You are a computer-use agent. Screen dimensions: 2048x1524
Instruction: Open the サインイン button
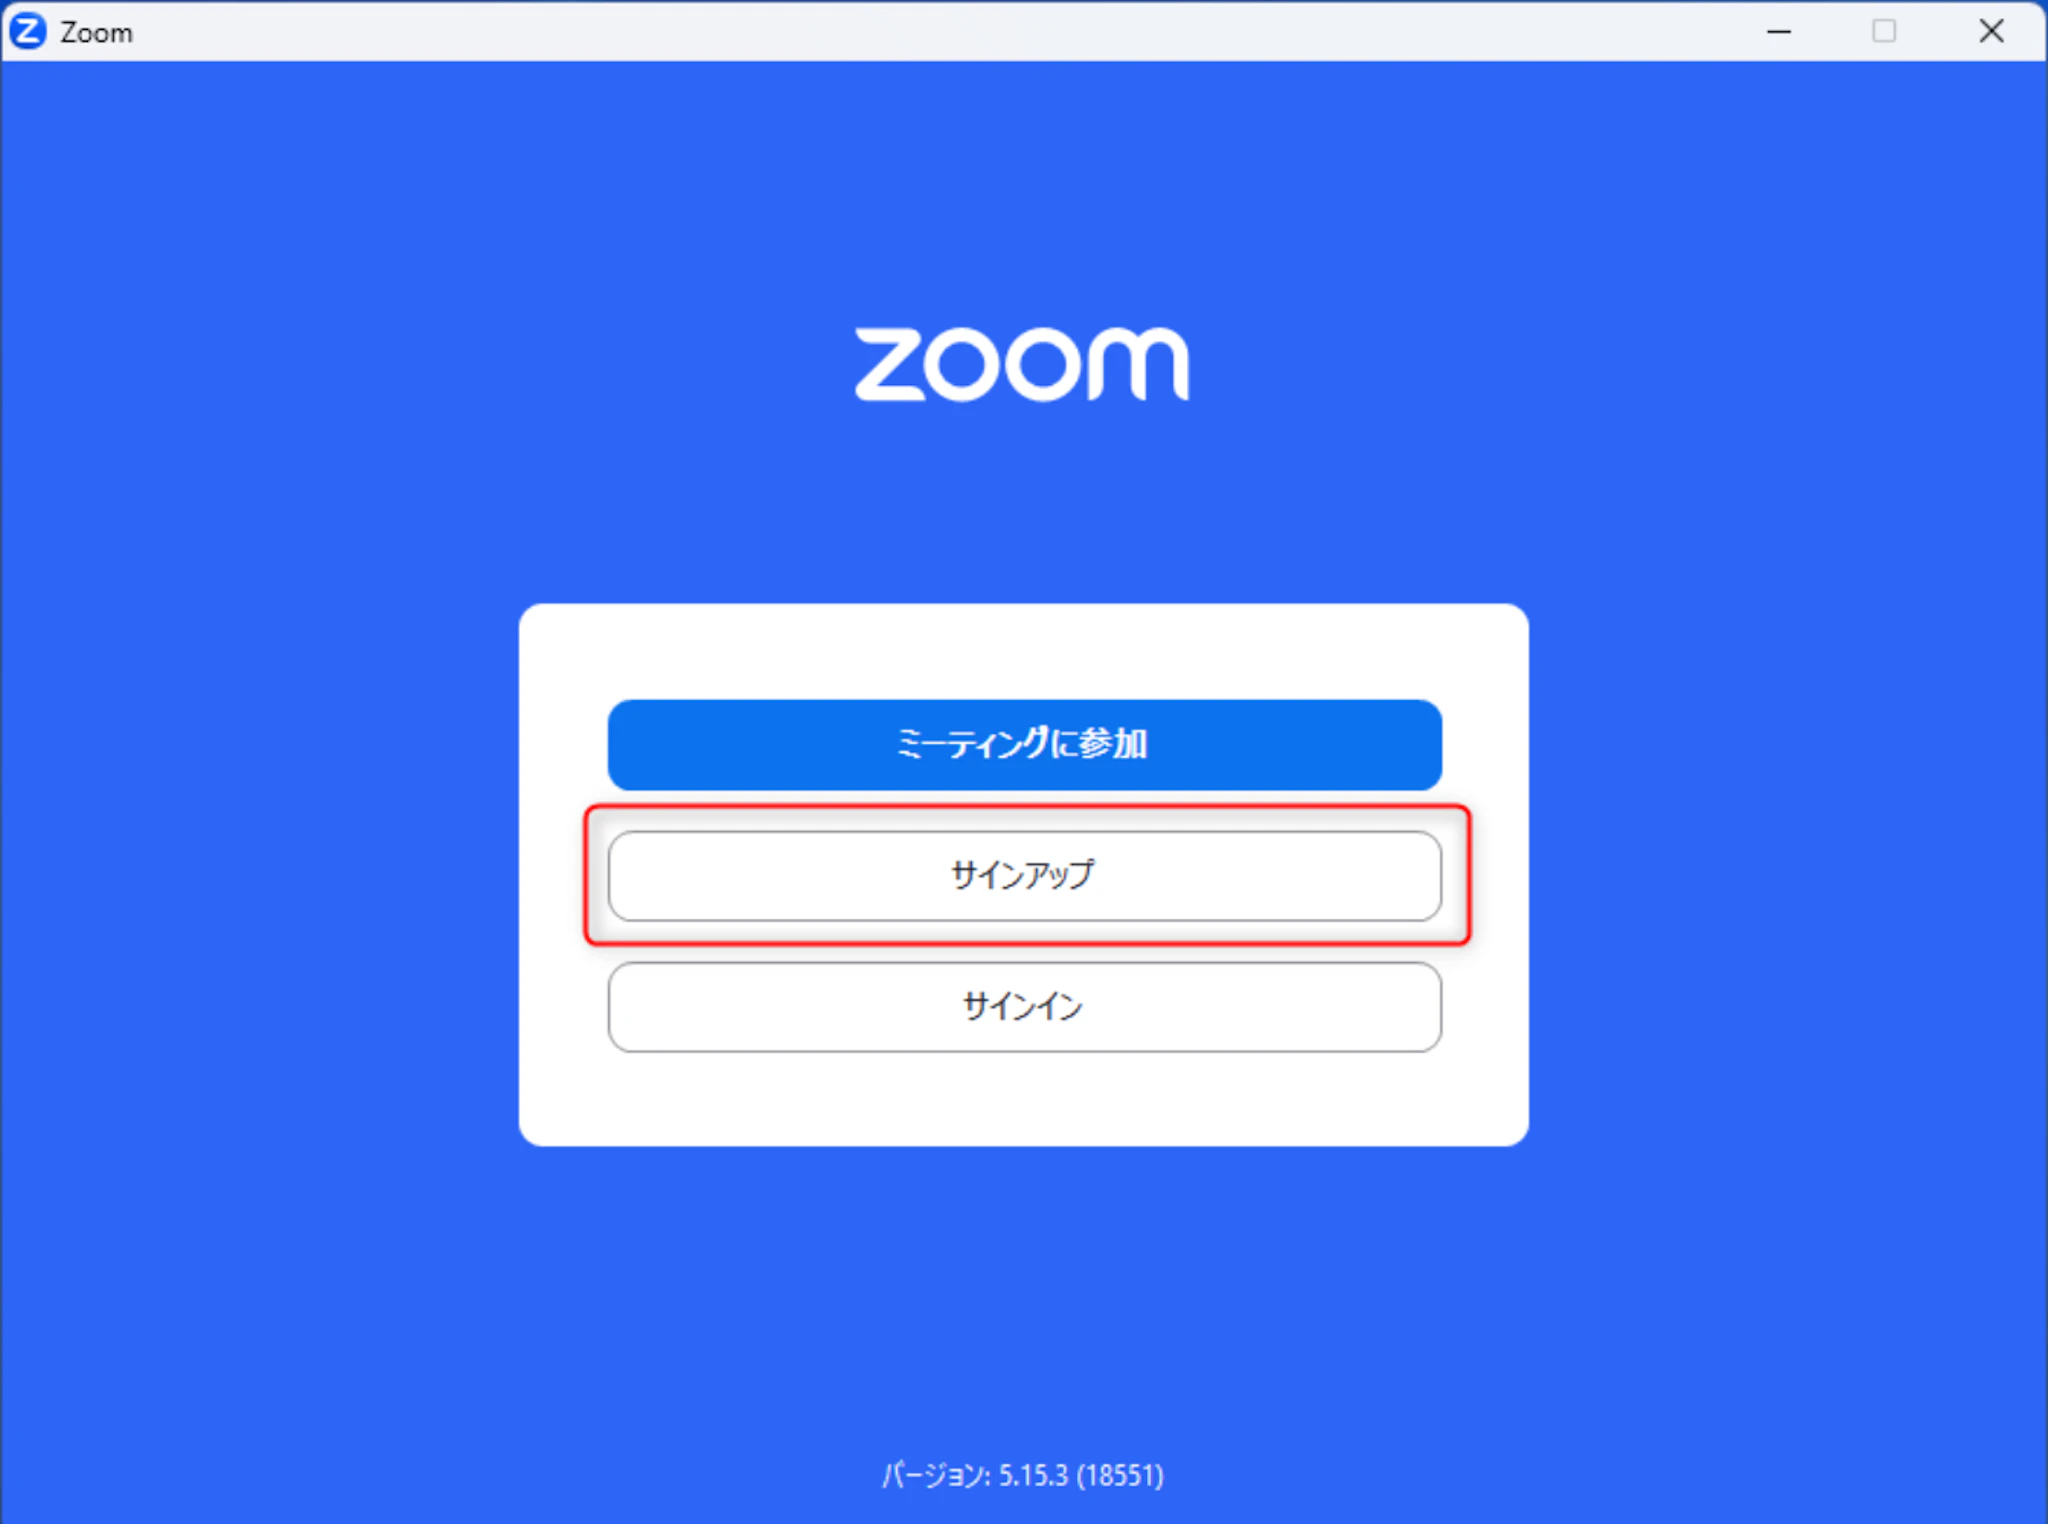tap(1024, 1007)
